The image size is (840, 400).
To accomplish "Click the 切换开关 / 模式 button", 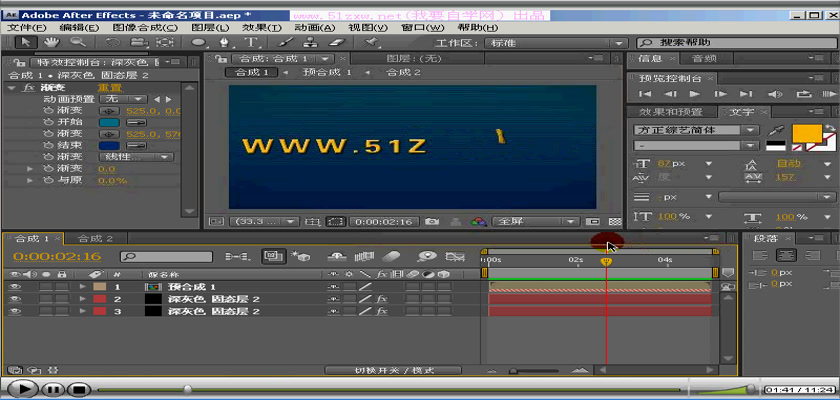I will tap(394, 370).
